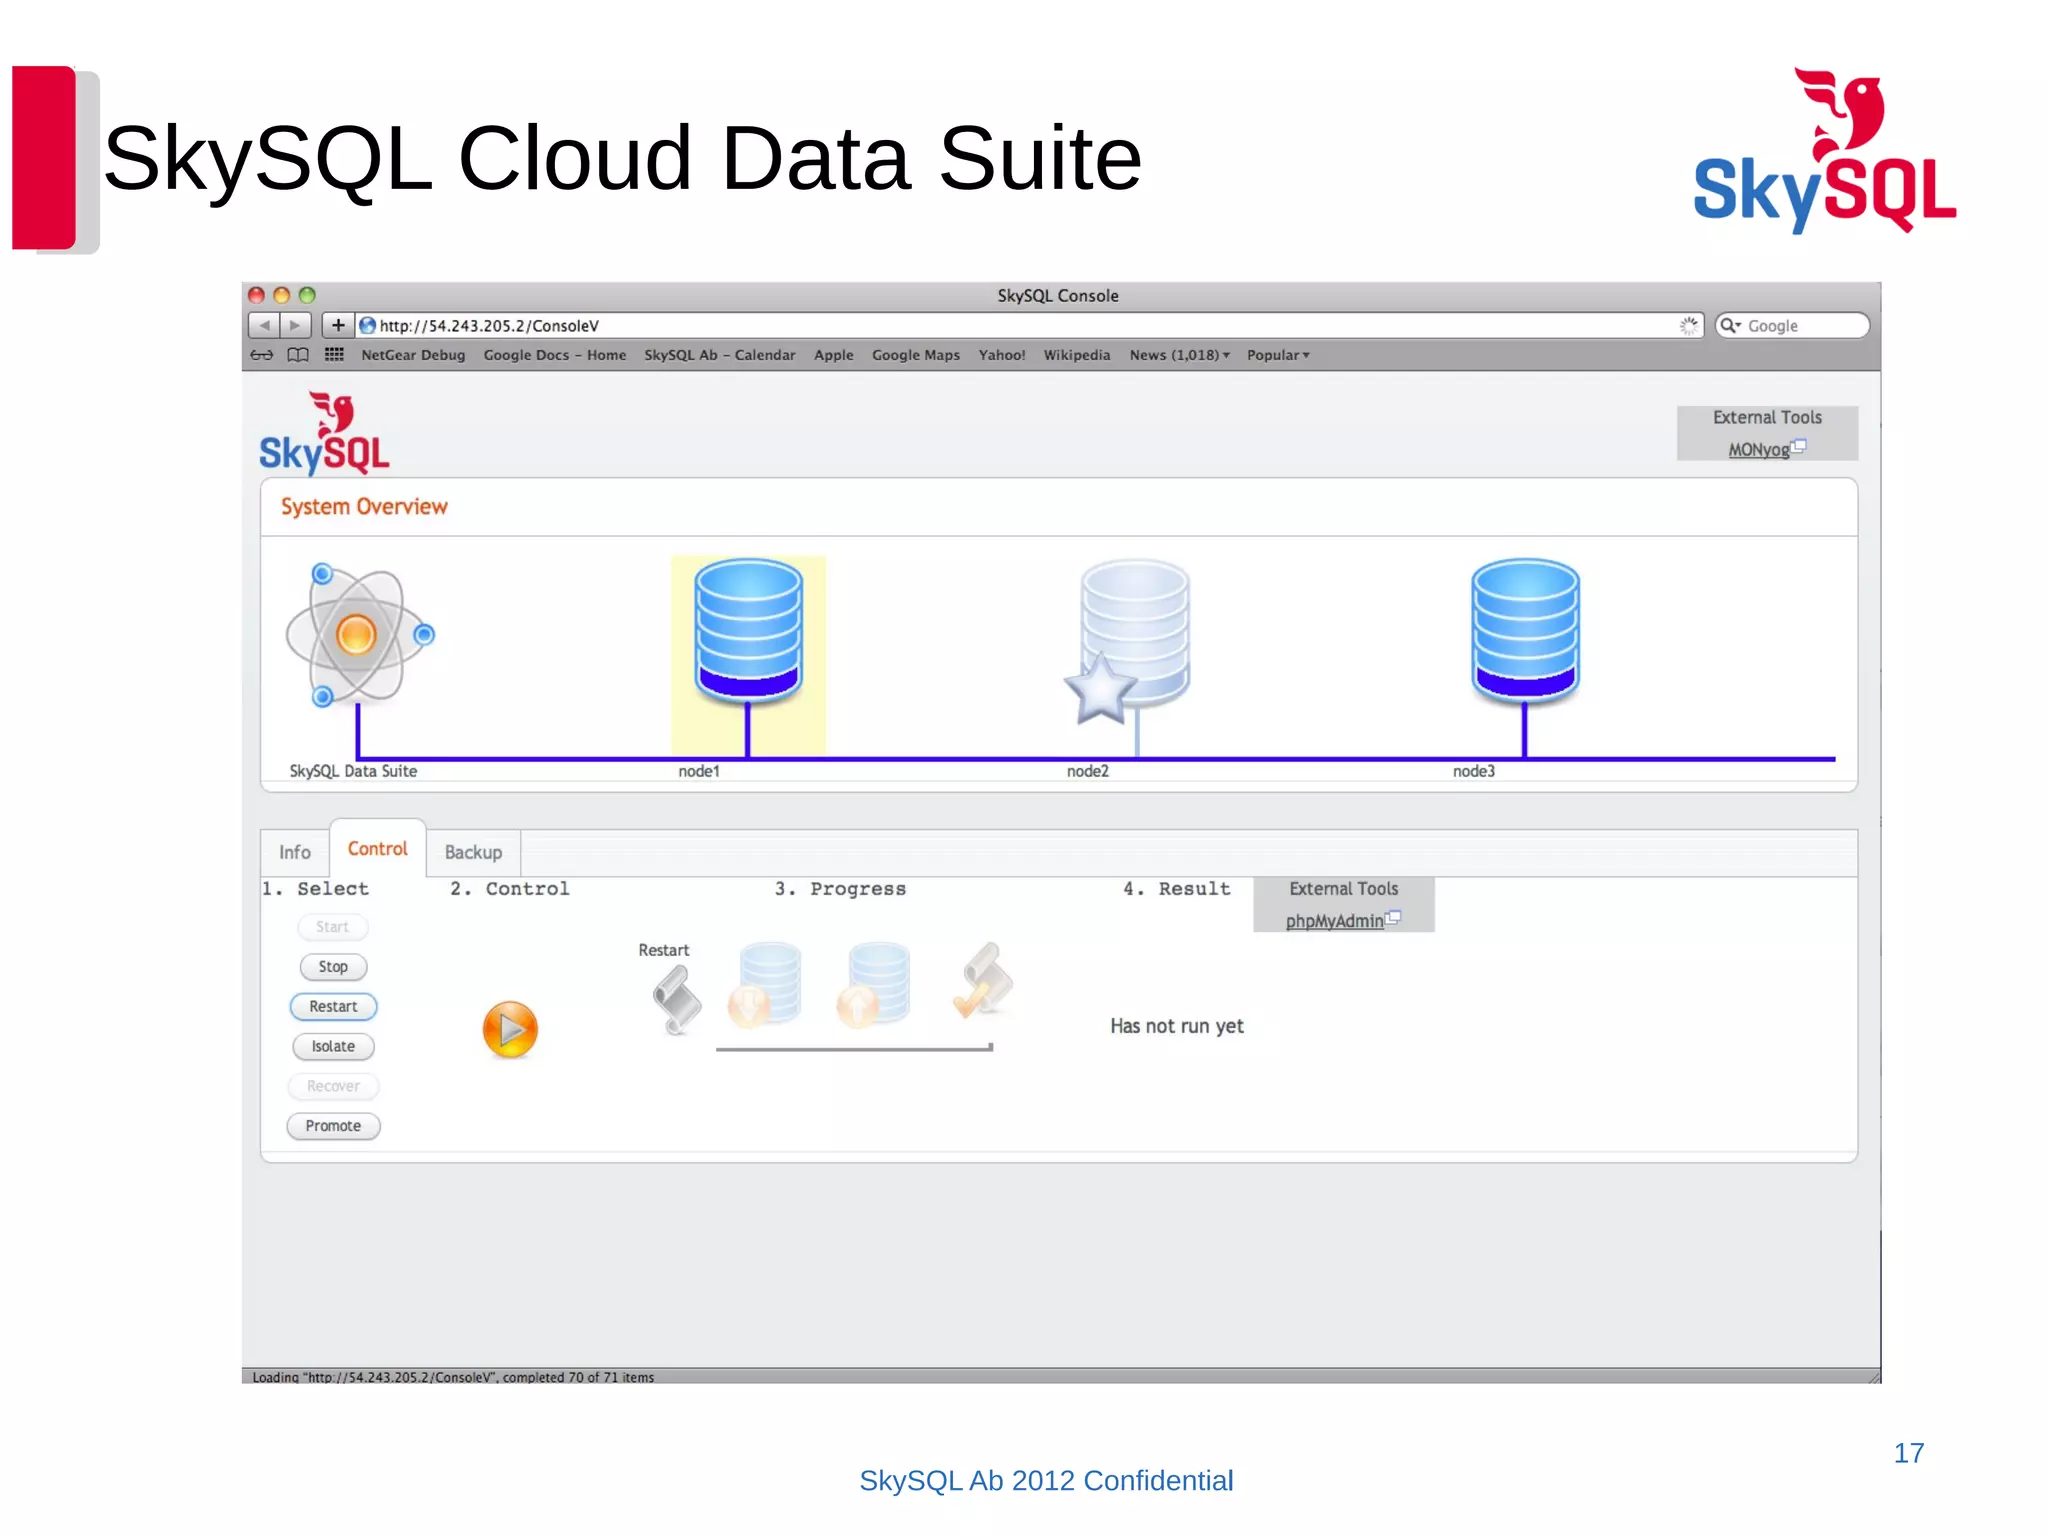Click the plus add-bookmark button

click(338, 325)
